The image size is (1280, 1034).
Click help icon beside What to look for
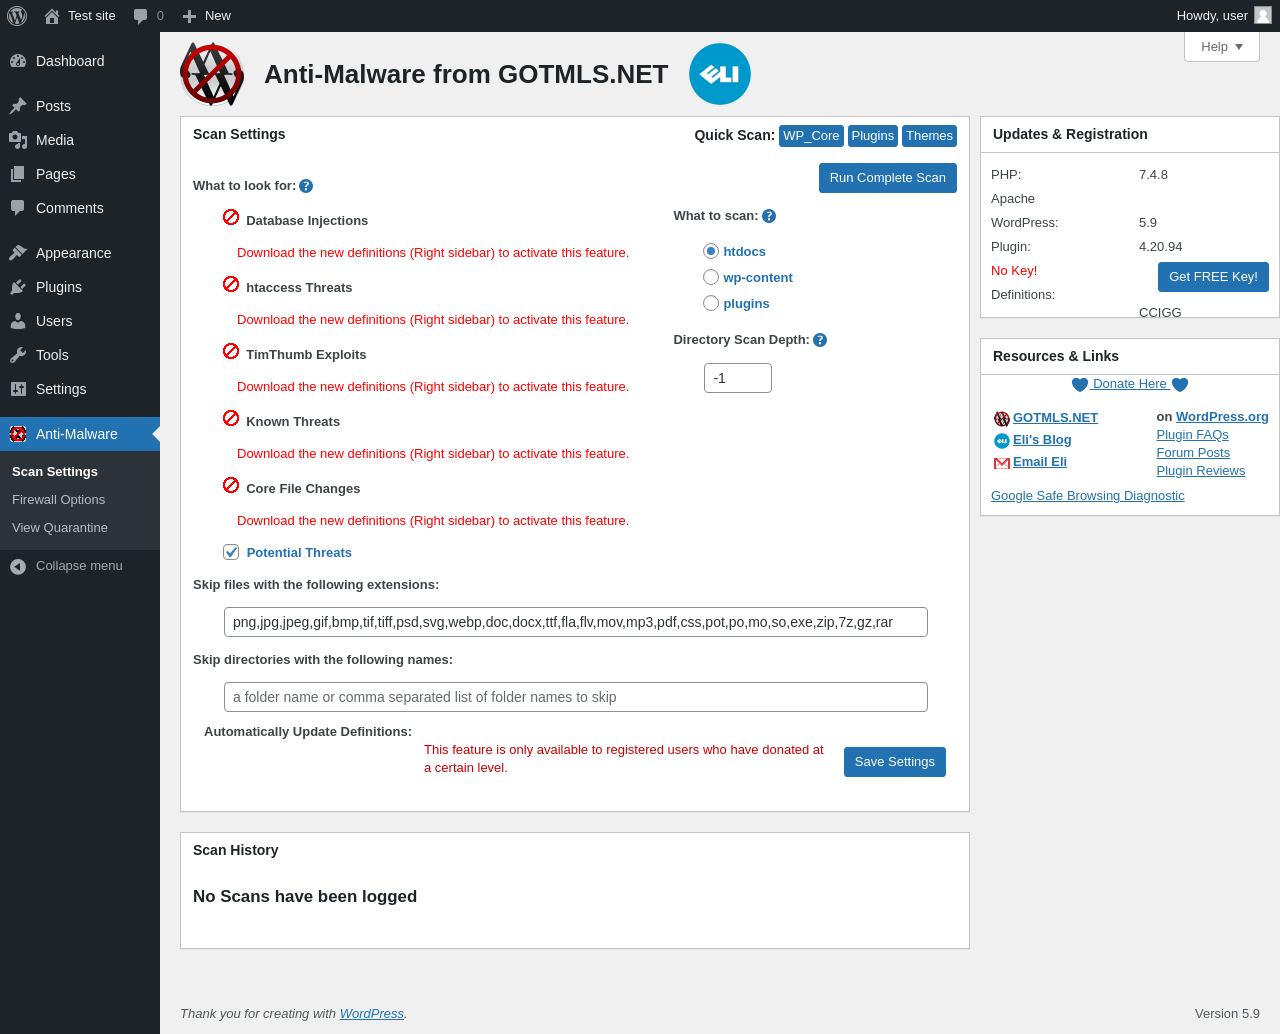coord(306,186)
